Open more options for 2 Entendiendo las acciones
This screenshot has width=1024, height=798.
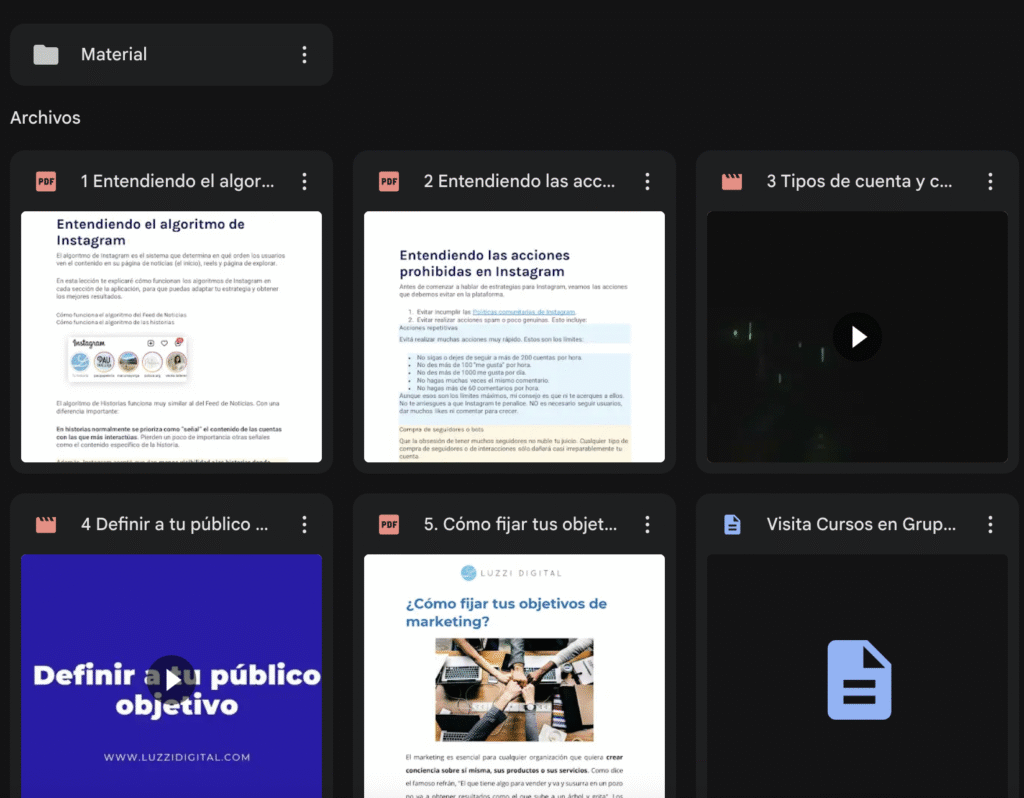coord(647,181)
